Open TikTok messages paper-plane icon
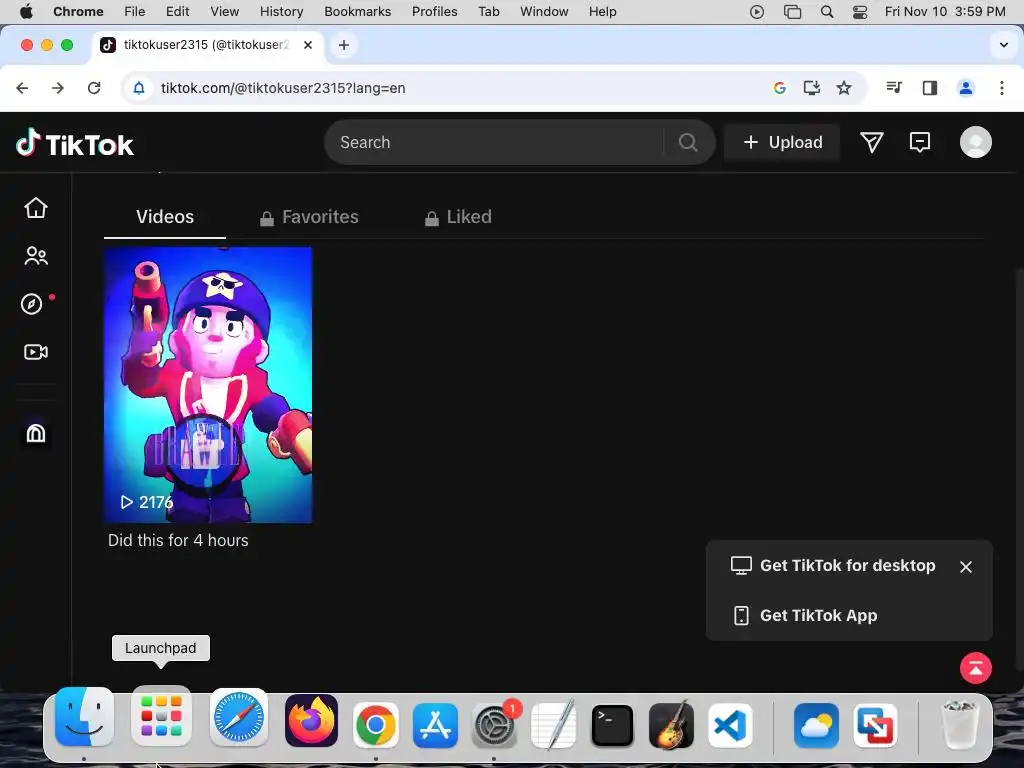The height and width of the screenshot is (768, 1024). point(871,142)
